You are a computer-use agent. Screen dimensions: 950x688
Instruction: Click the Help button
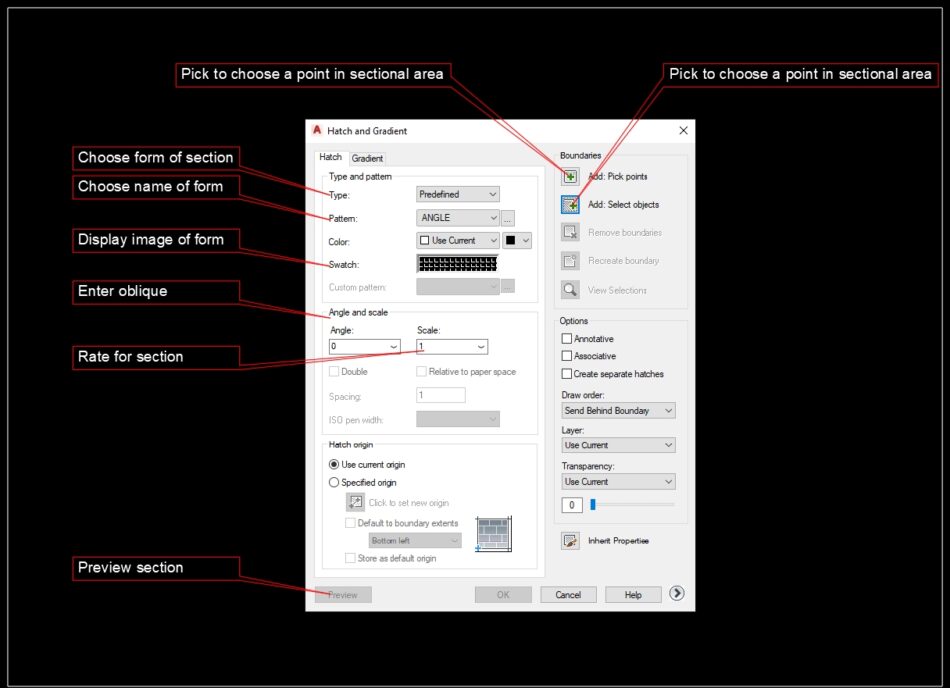click(x=633, y=594)
